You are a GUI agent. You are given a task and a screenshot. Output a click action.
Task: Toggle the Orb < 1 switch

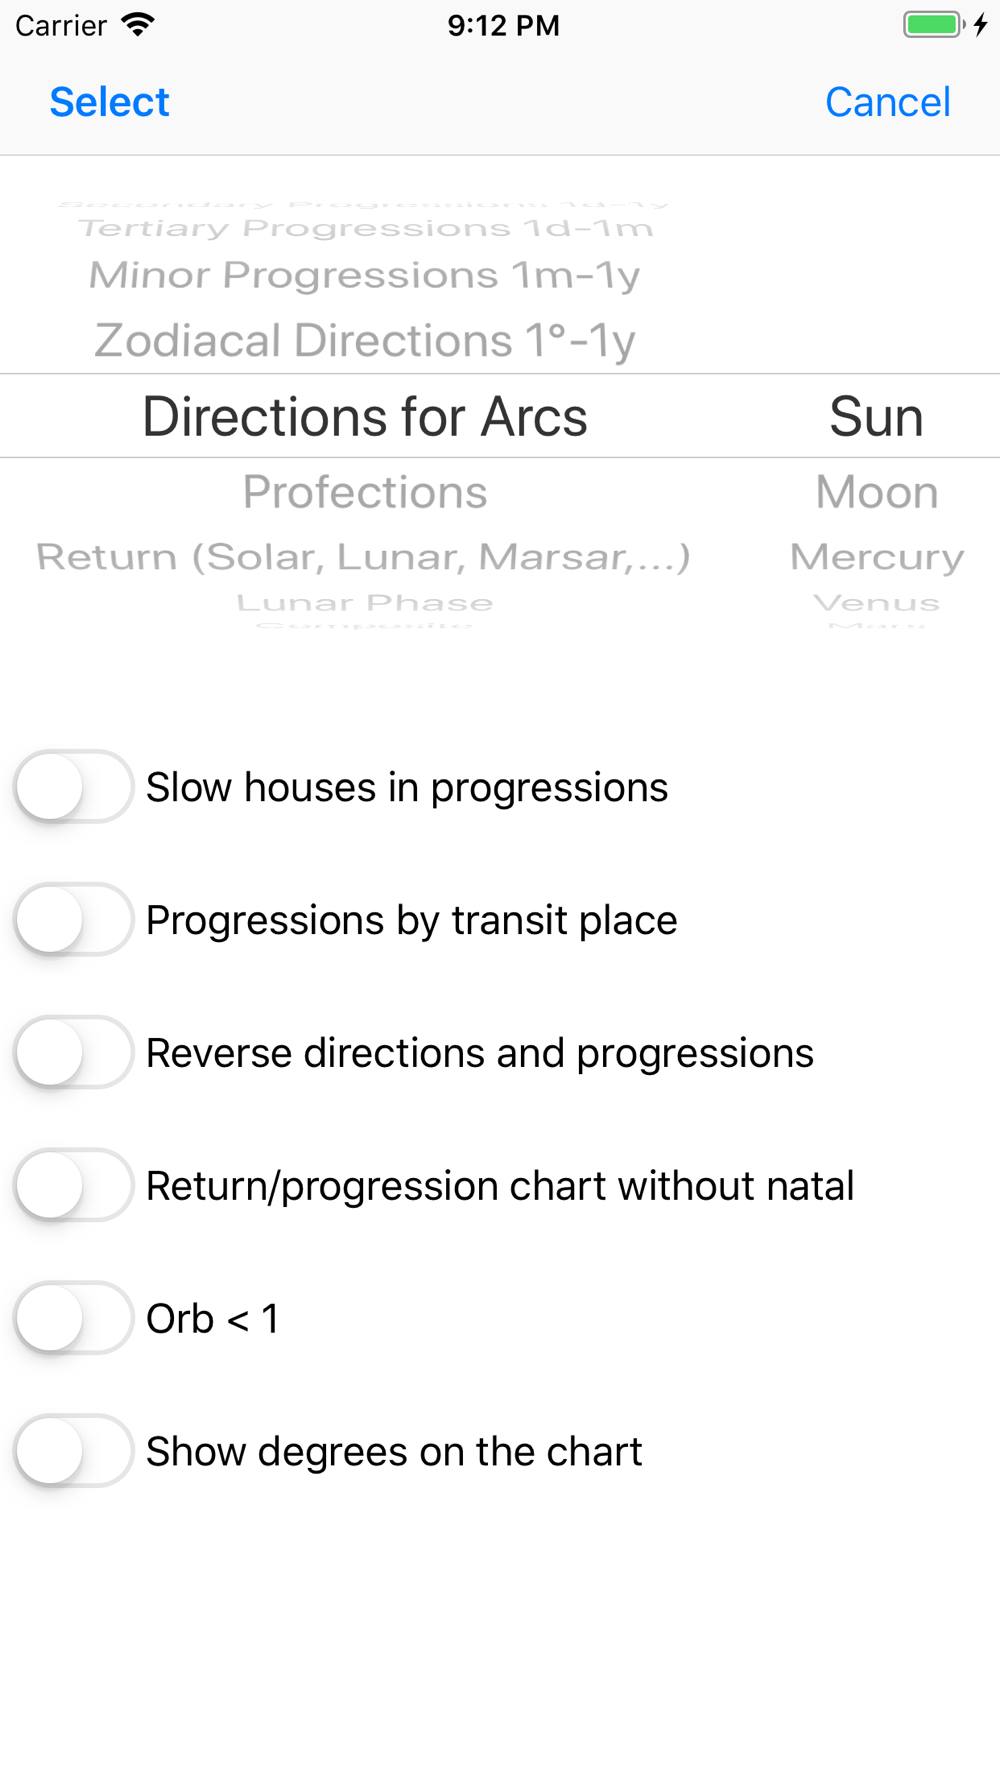73,1318
